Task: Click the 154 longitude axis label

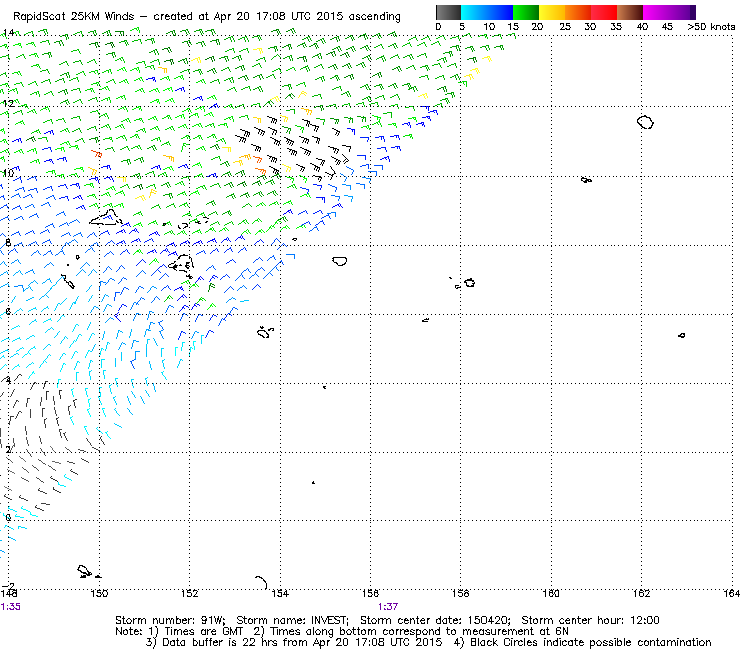Action: (280, 593)
